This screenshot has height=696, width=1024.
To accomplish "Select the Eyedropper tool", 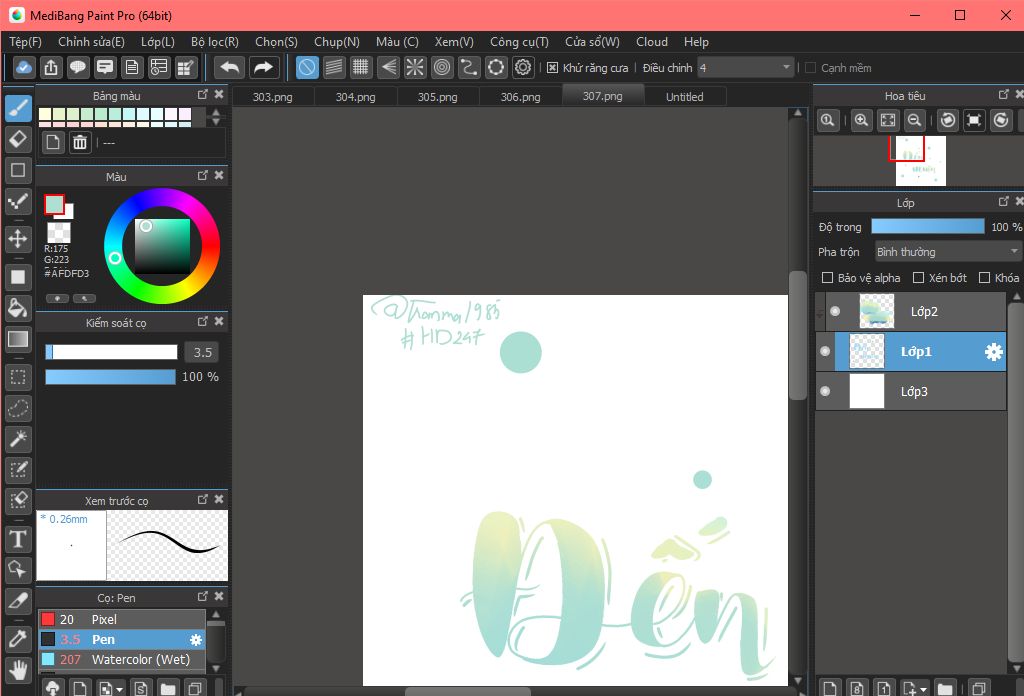I will click(18, 639).
